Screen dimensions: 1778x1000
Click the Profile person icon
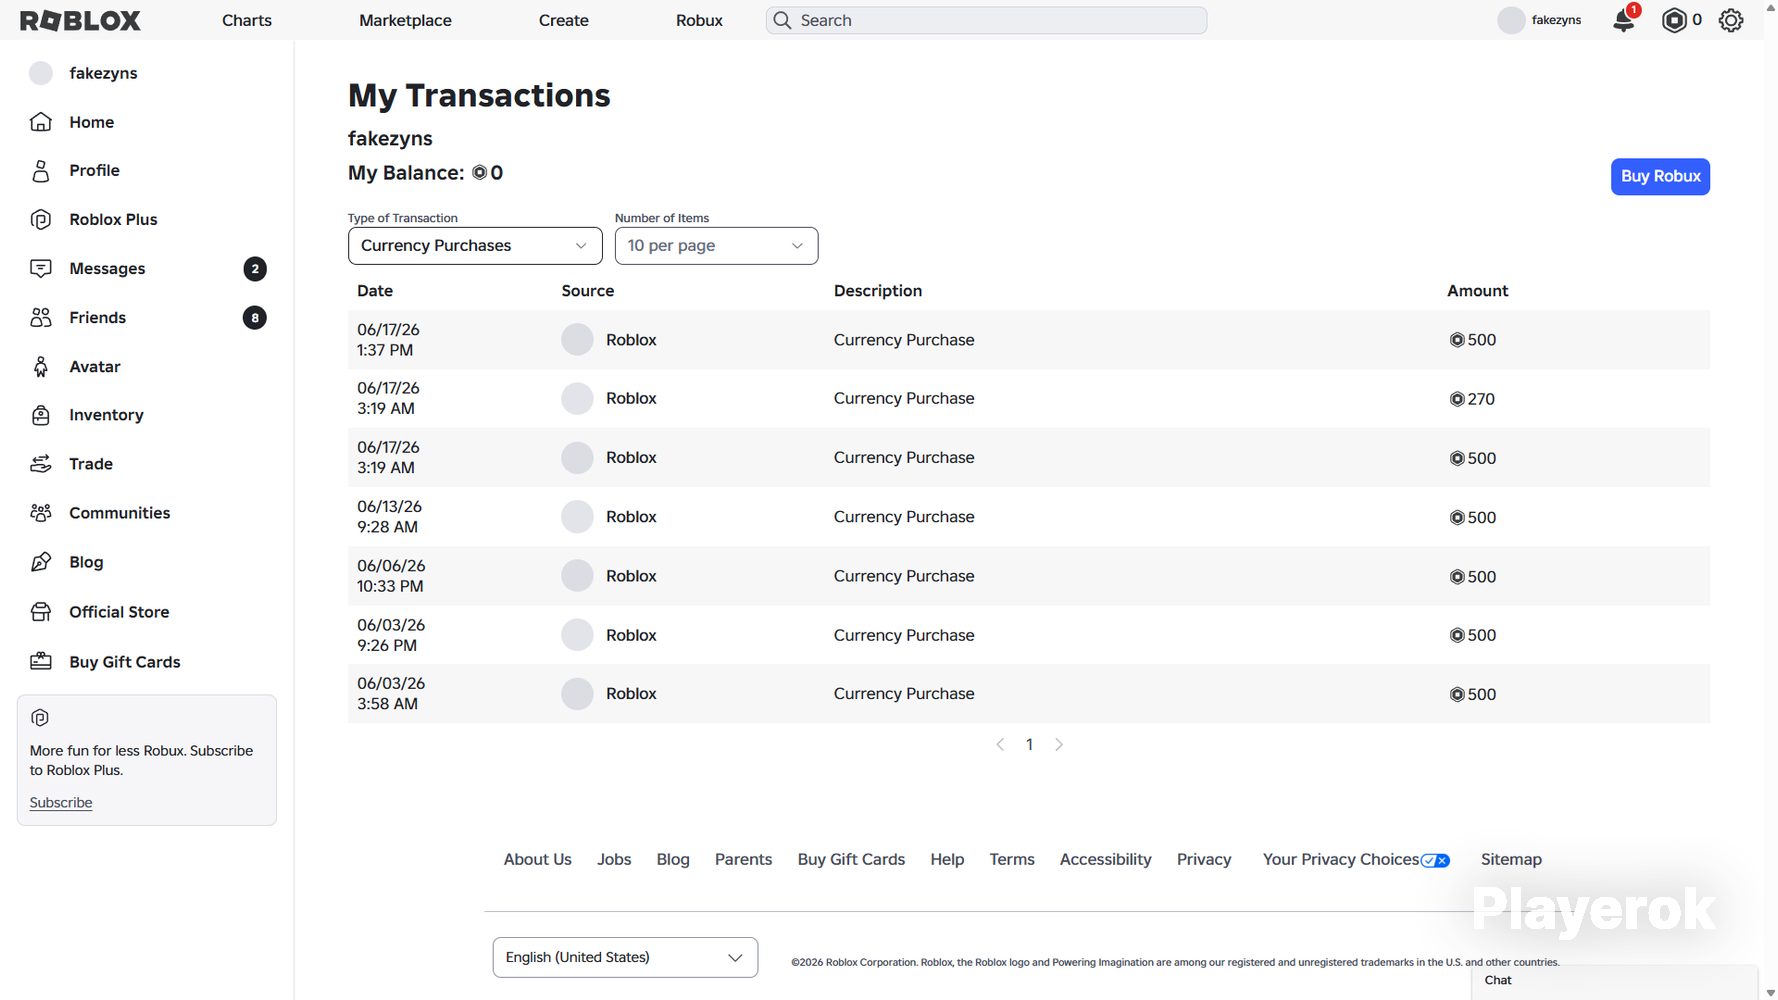click(41, 171)
